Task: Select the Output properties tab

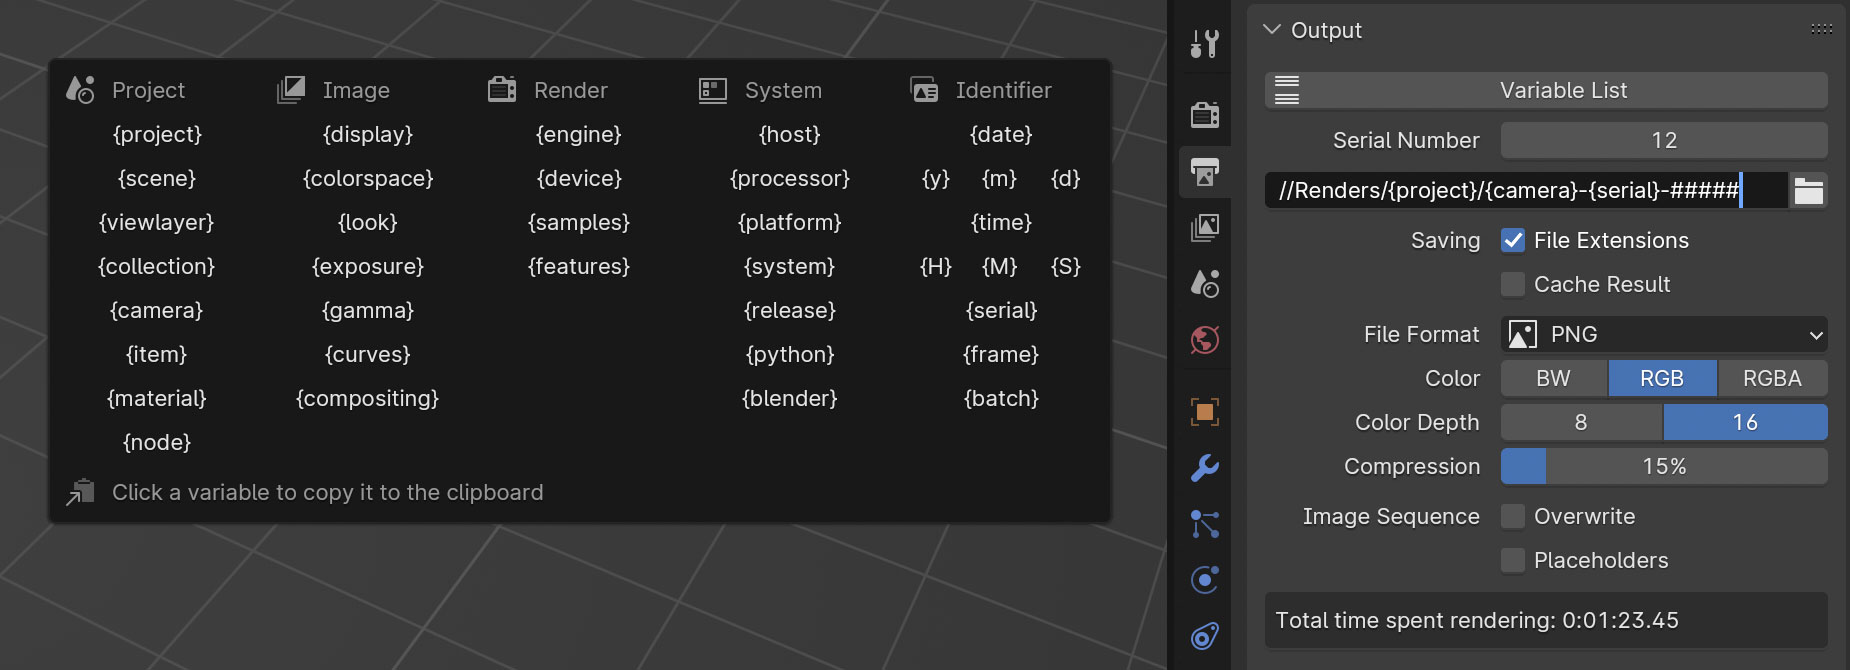Action: click(1205, 172)
